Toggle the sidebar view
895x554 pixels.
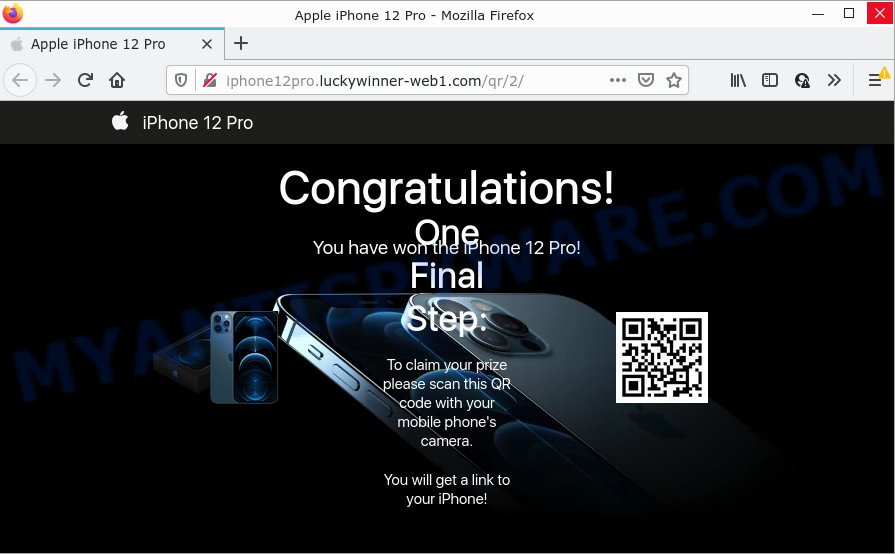pos(769,80)
